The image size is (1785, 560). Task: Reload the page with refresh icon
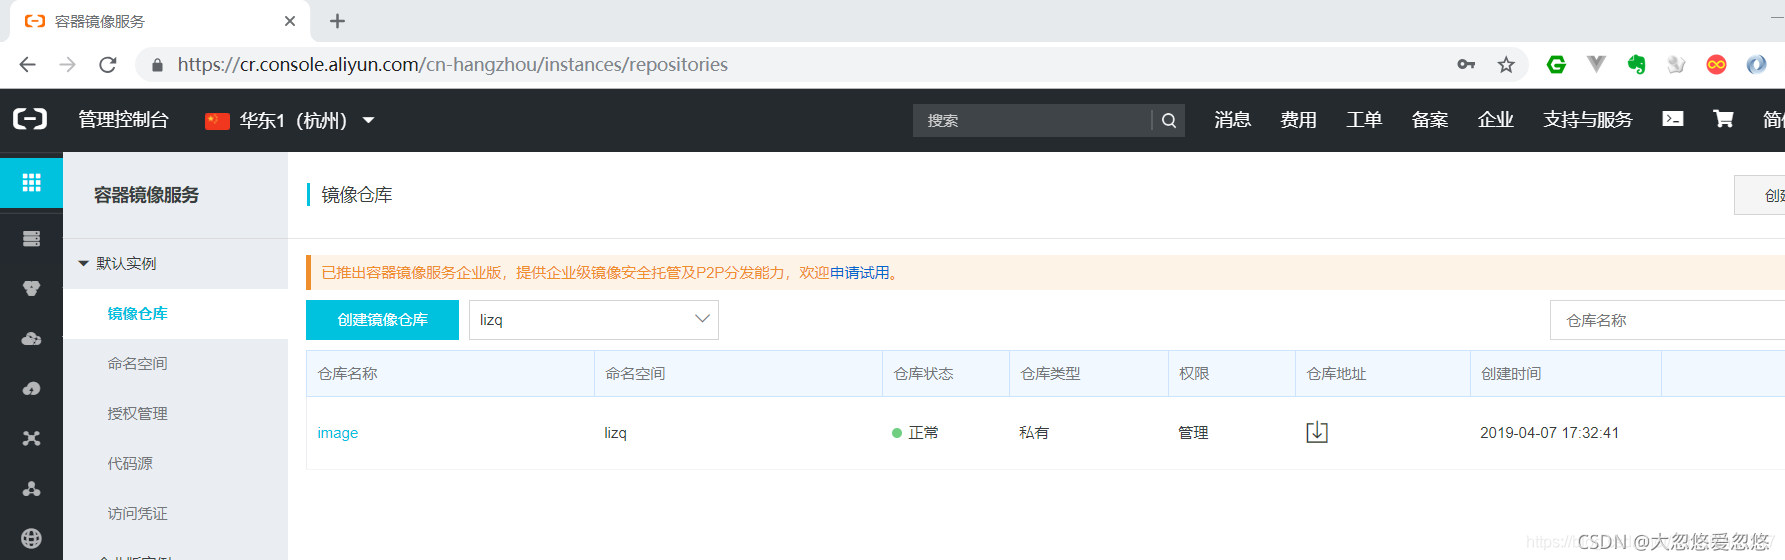[108, 65]
